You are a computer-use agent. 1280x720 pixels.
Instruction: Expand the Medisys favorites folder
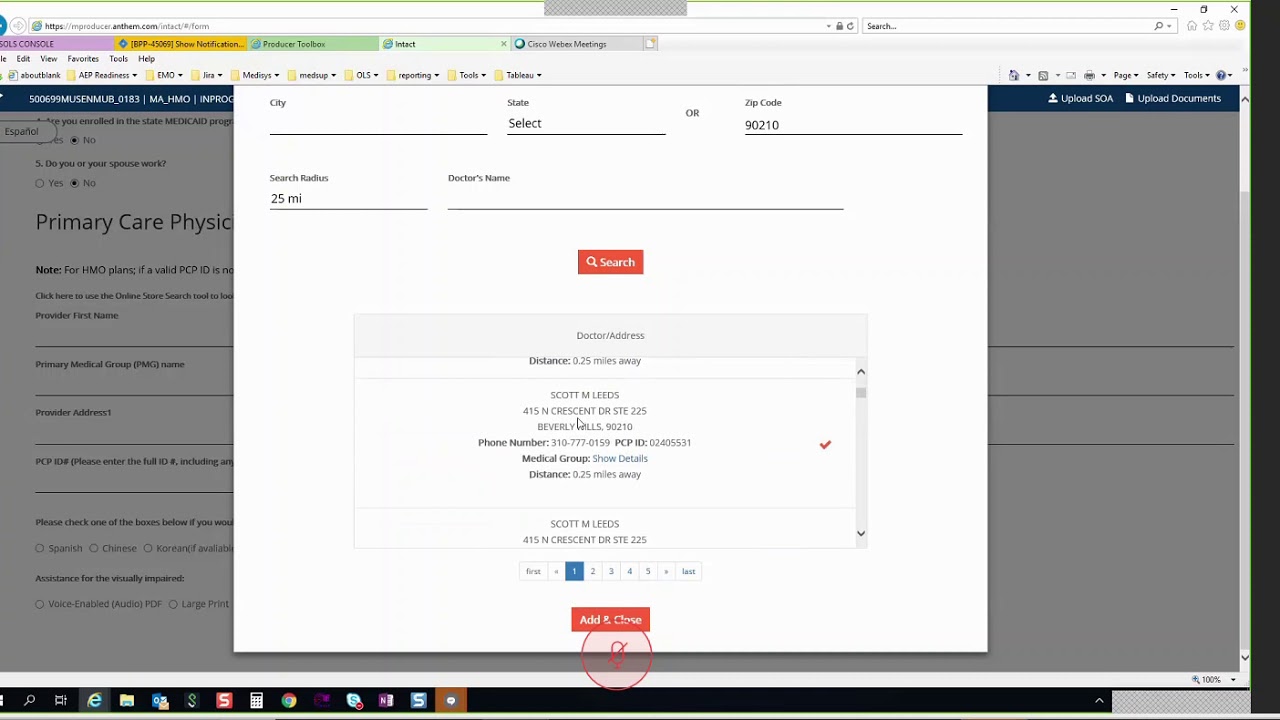[x=254, y=75]
